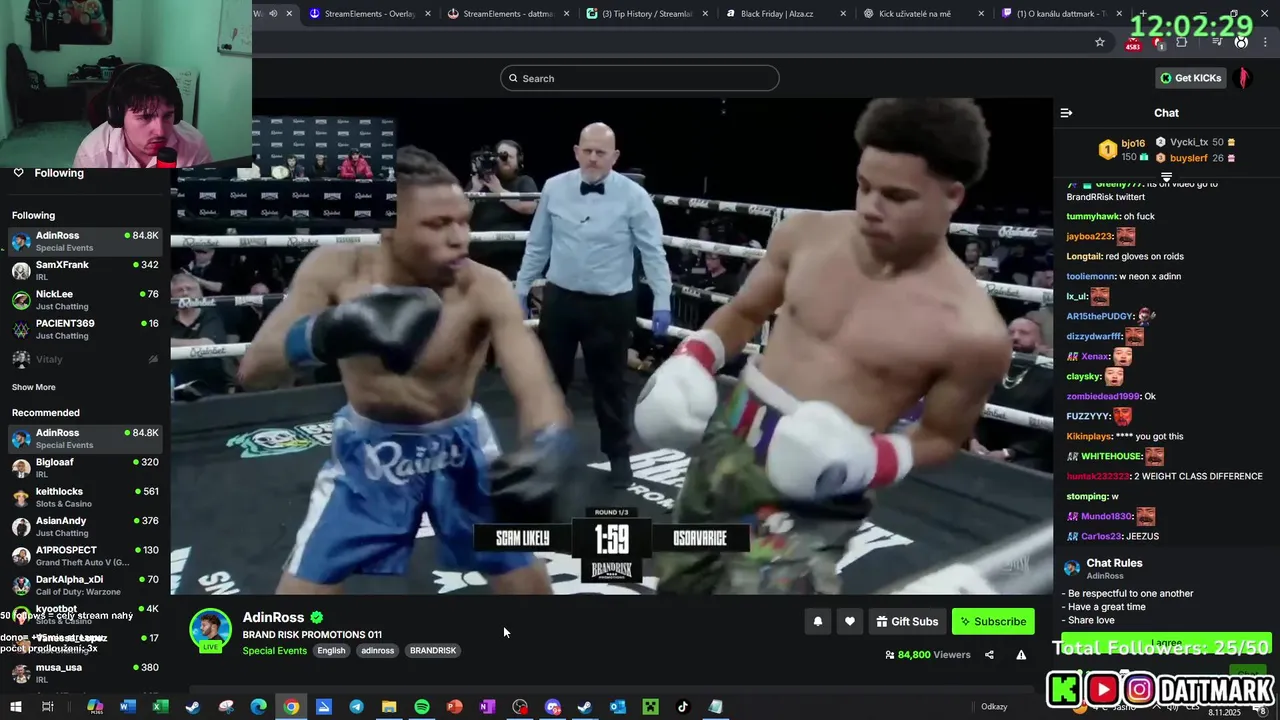Viewport: 1280px width, 720px height.
Task: Close the Black Friday Alza.cz tab
Action: click(843, 14)
